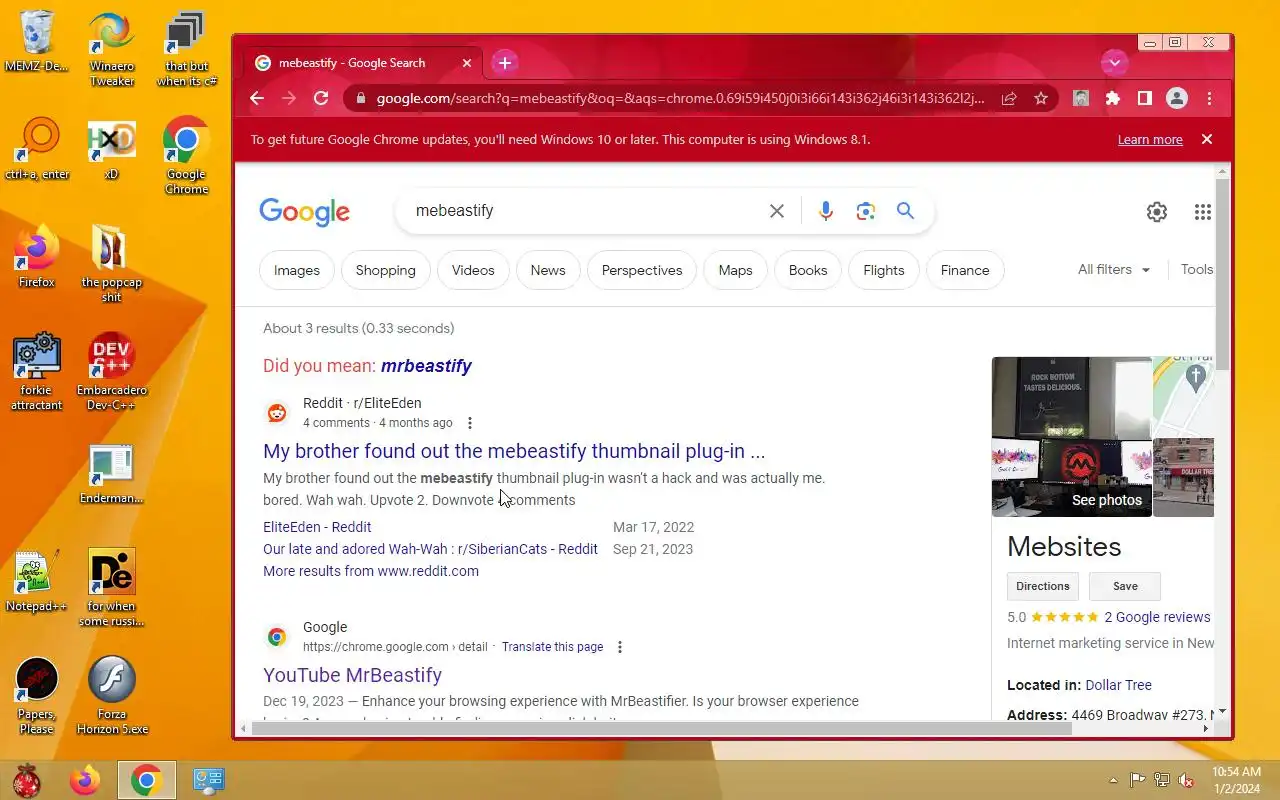Switch to the News filter
The width and height of the screenshot is (1280, 800).
(x=548, y=270)
